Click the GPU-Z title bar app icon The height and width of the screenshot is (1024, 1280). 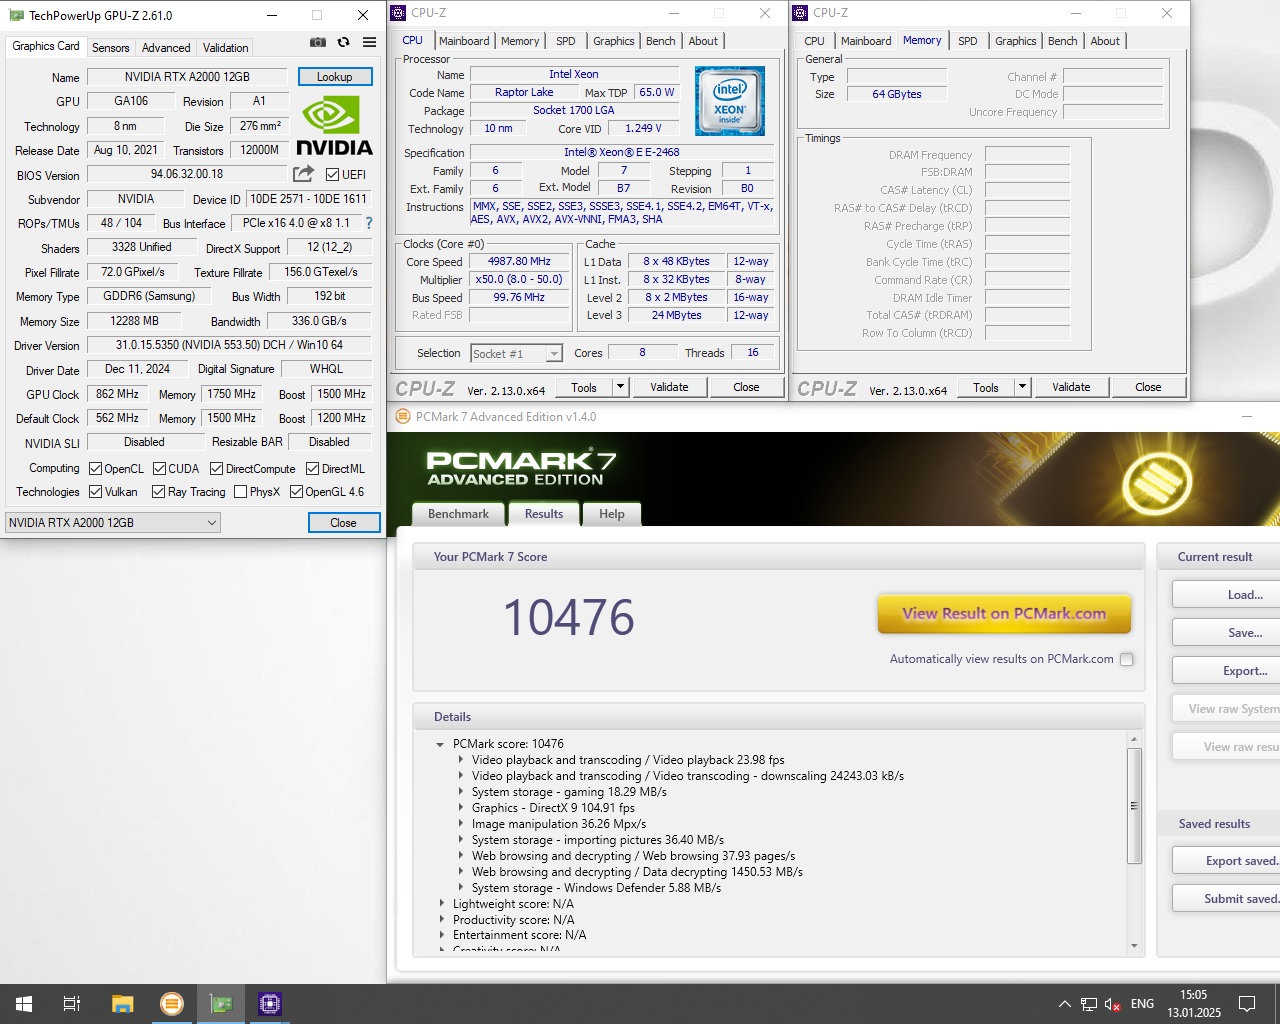click(16, 15)
